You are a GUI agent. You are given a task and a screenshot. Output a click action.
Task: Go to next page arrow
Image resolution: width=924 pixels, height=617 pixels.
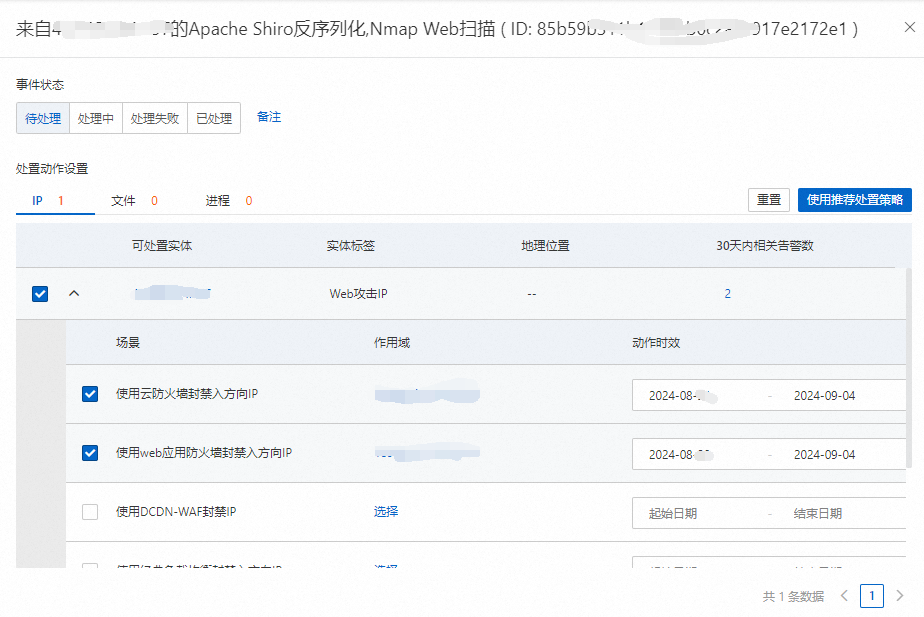click(x=899, y=596)
